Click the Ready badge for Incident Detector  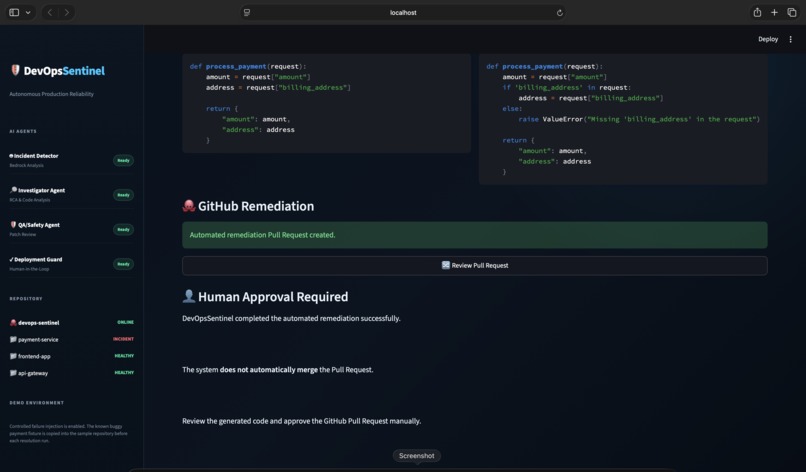click(x=123, y=160)
